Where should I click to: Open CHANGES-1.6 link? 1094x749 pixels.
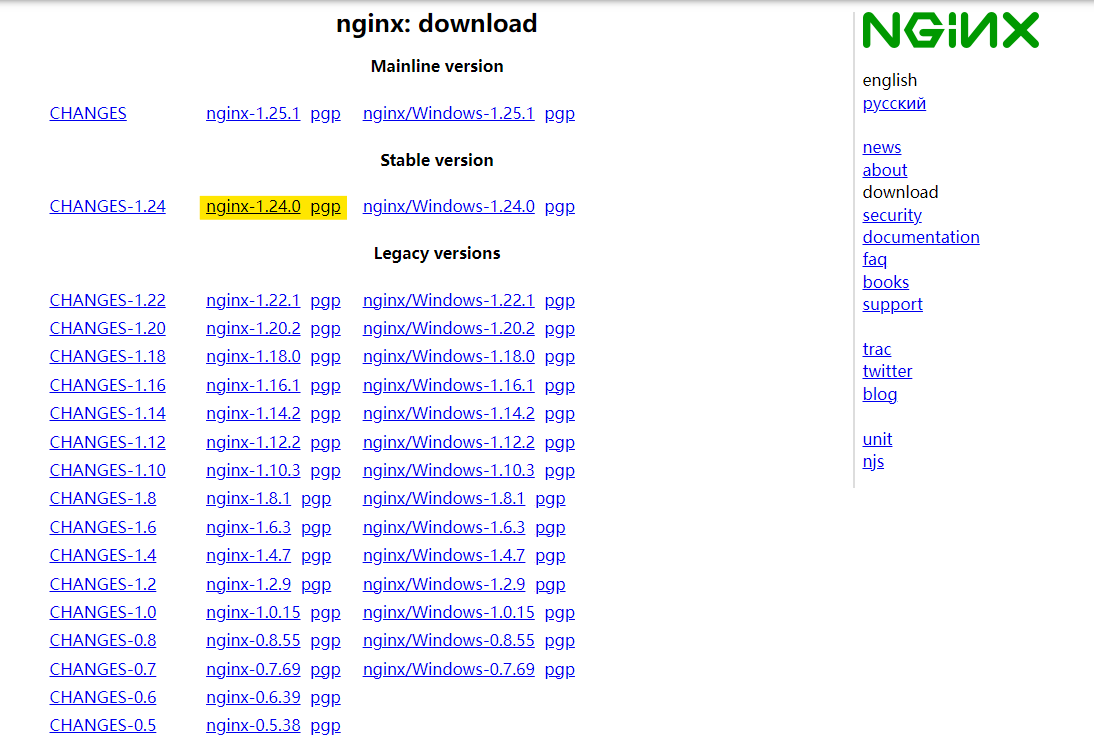pos(103,527)
